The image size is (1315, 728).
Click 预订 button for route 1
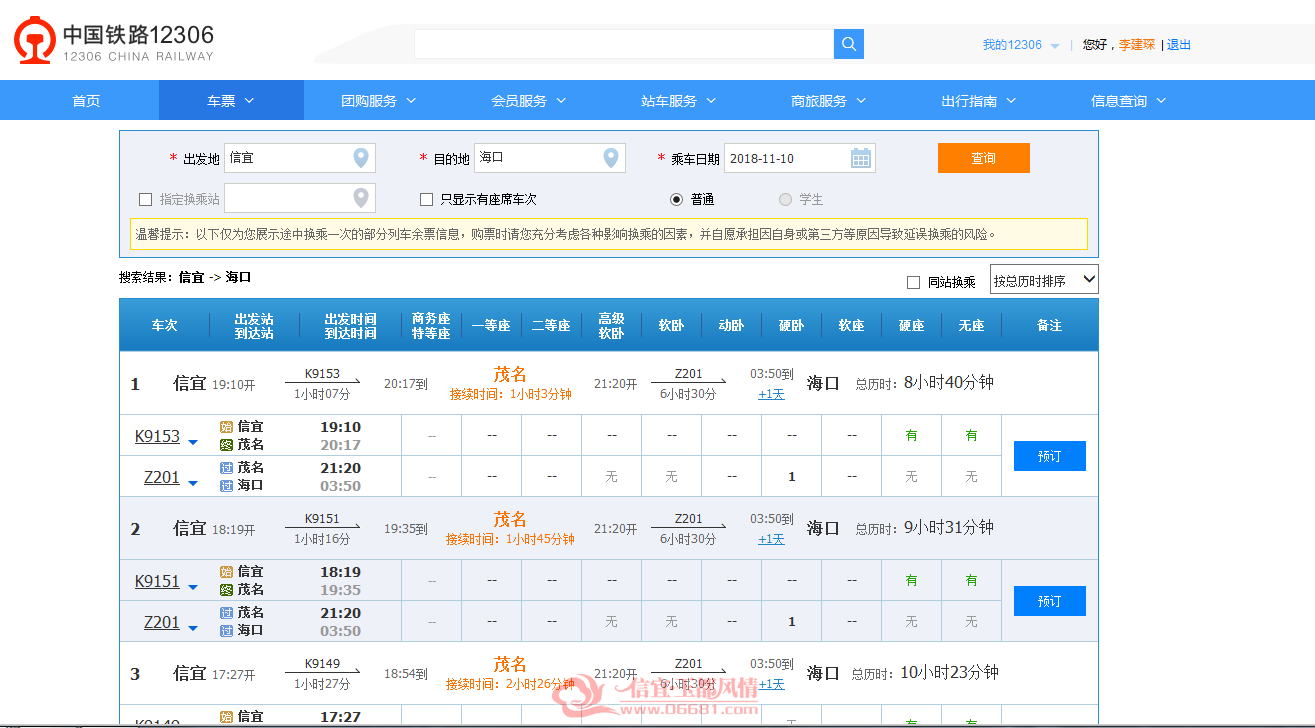[1049, 456]
